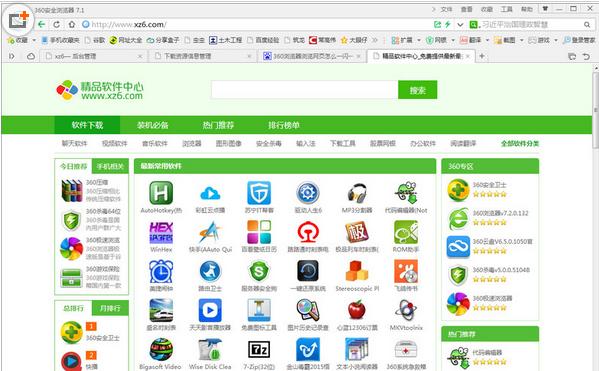Click the green 搜索 search button
This screenshot has height=371, width=599.
[x=418, y=90]
